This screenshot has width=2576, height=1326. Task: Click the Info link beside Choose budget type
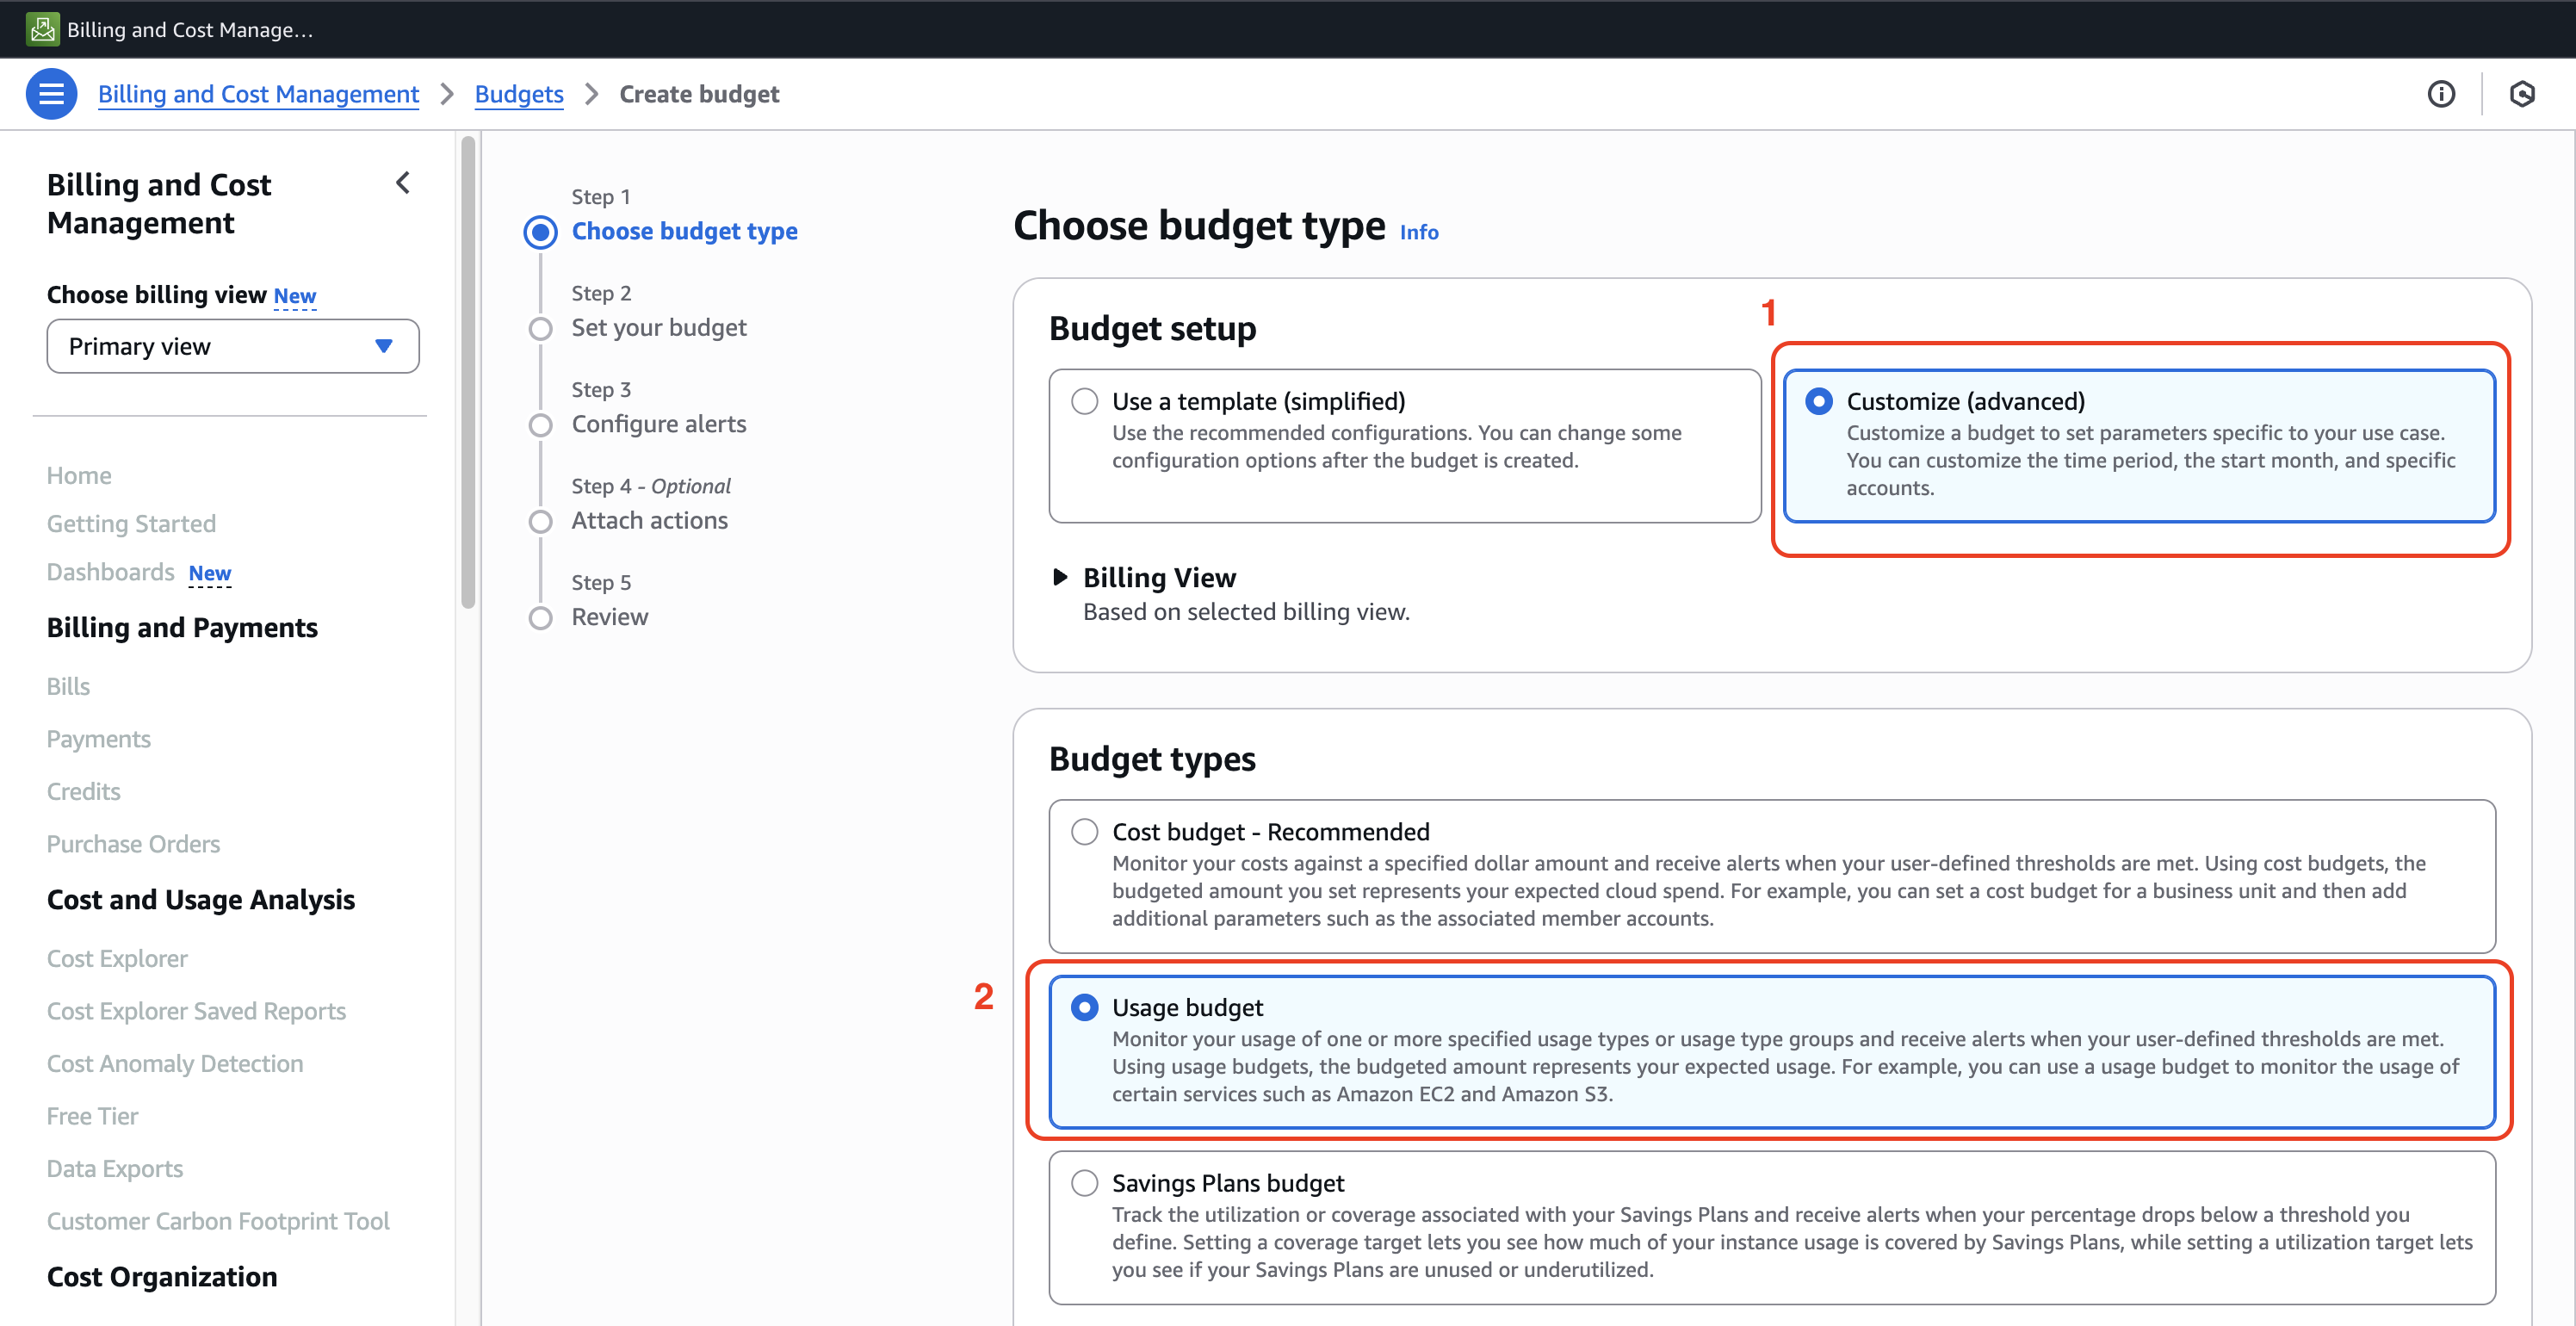(x=1418, y=232)
